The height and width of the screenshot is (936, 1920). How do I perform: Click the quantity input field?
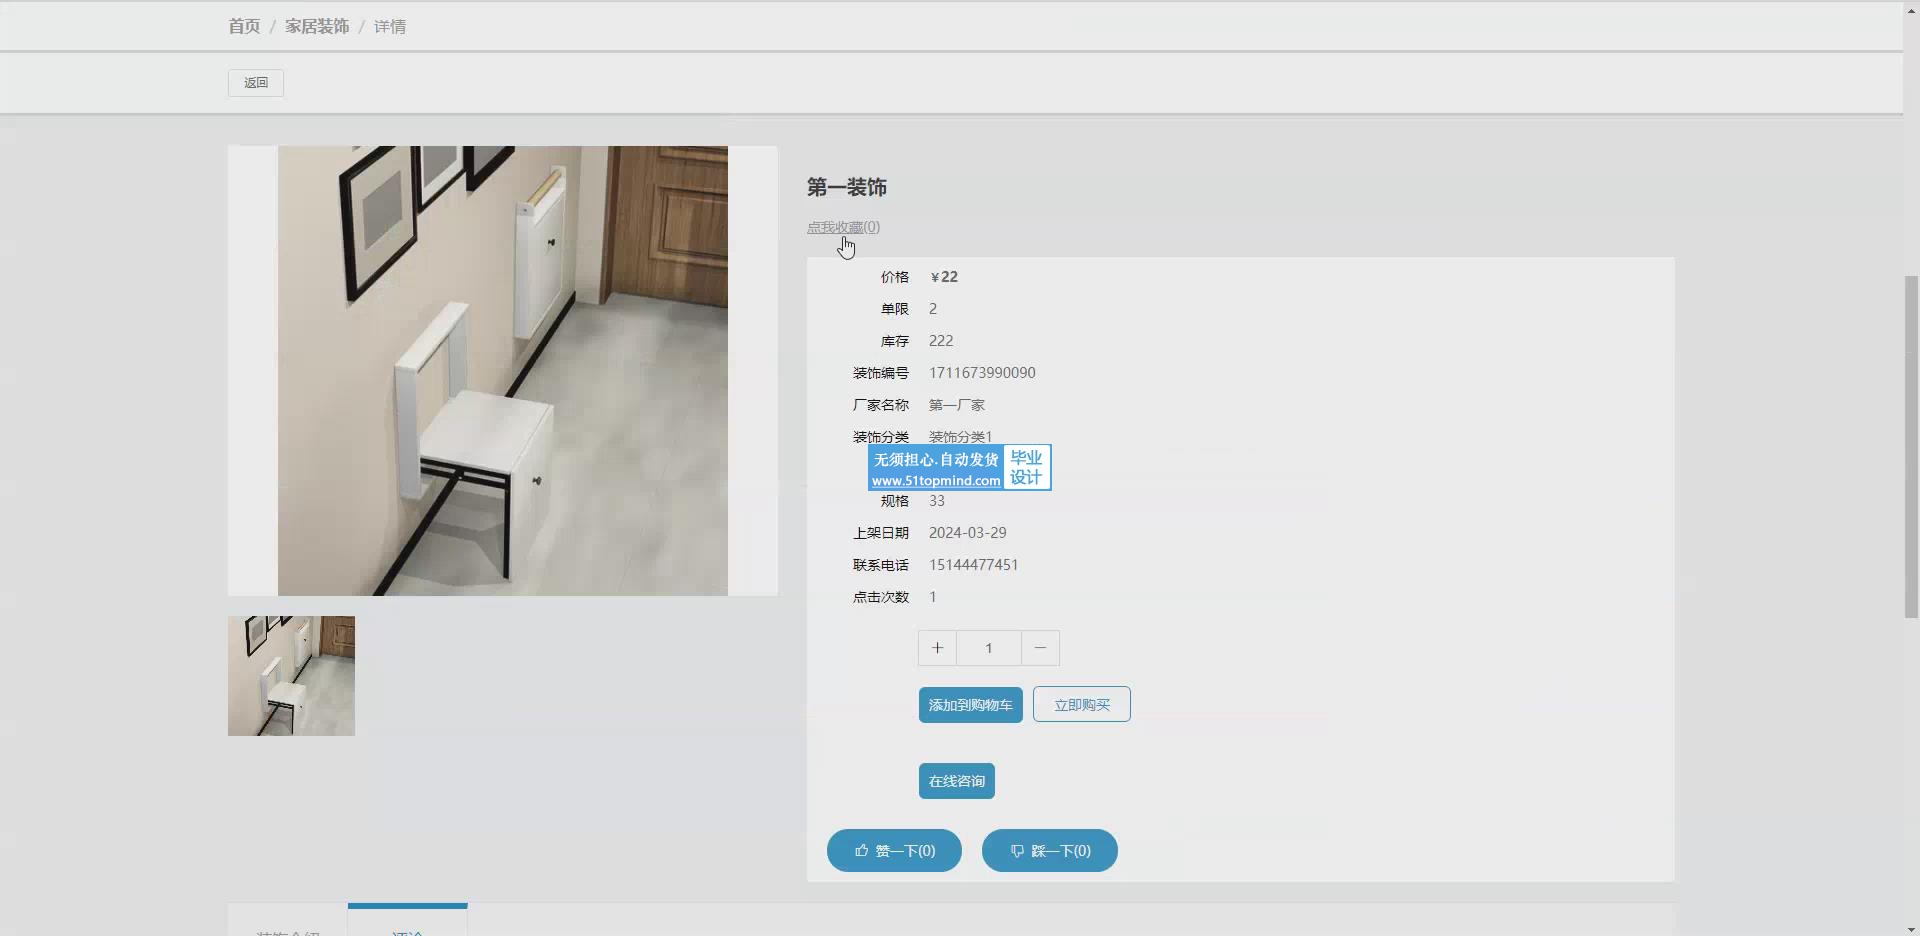[x=989, y=648]
